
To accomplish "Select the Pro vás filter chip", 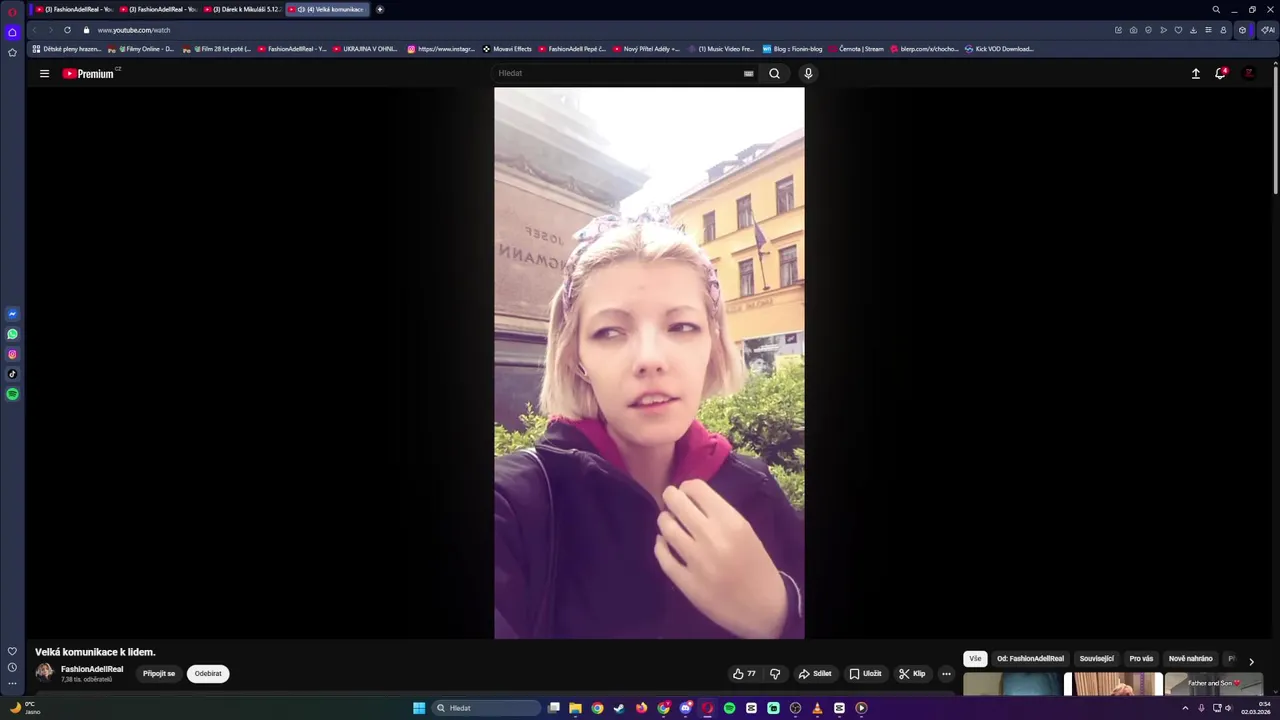I will 1141,659.
